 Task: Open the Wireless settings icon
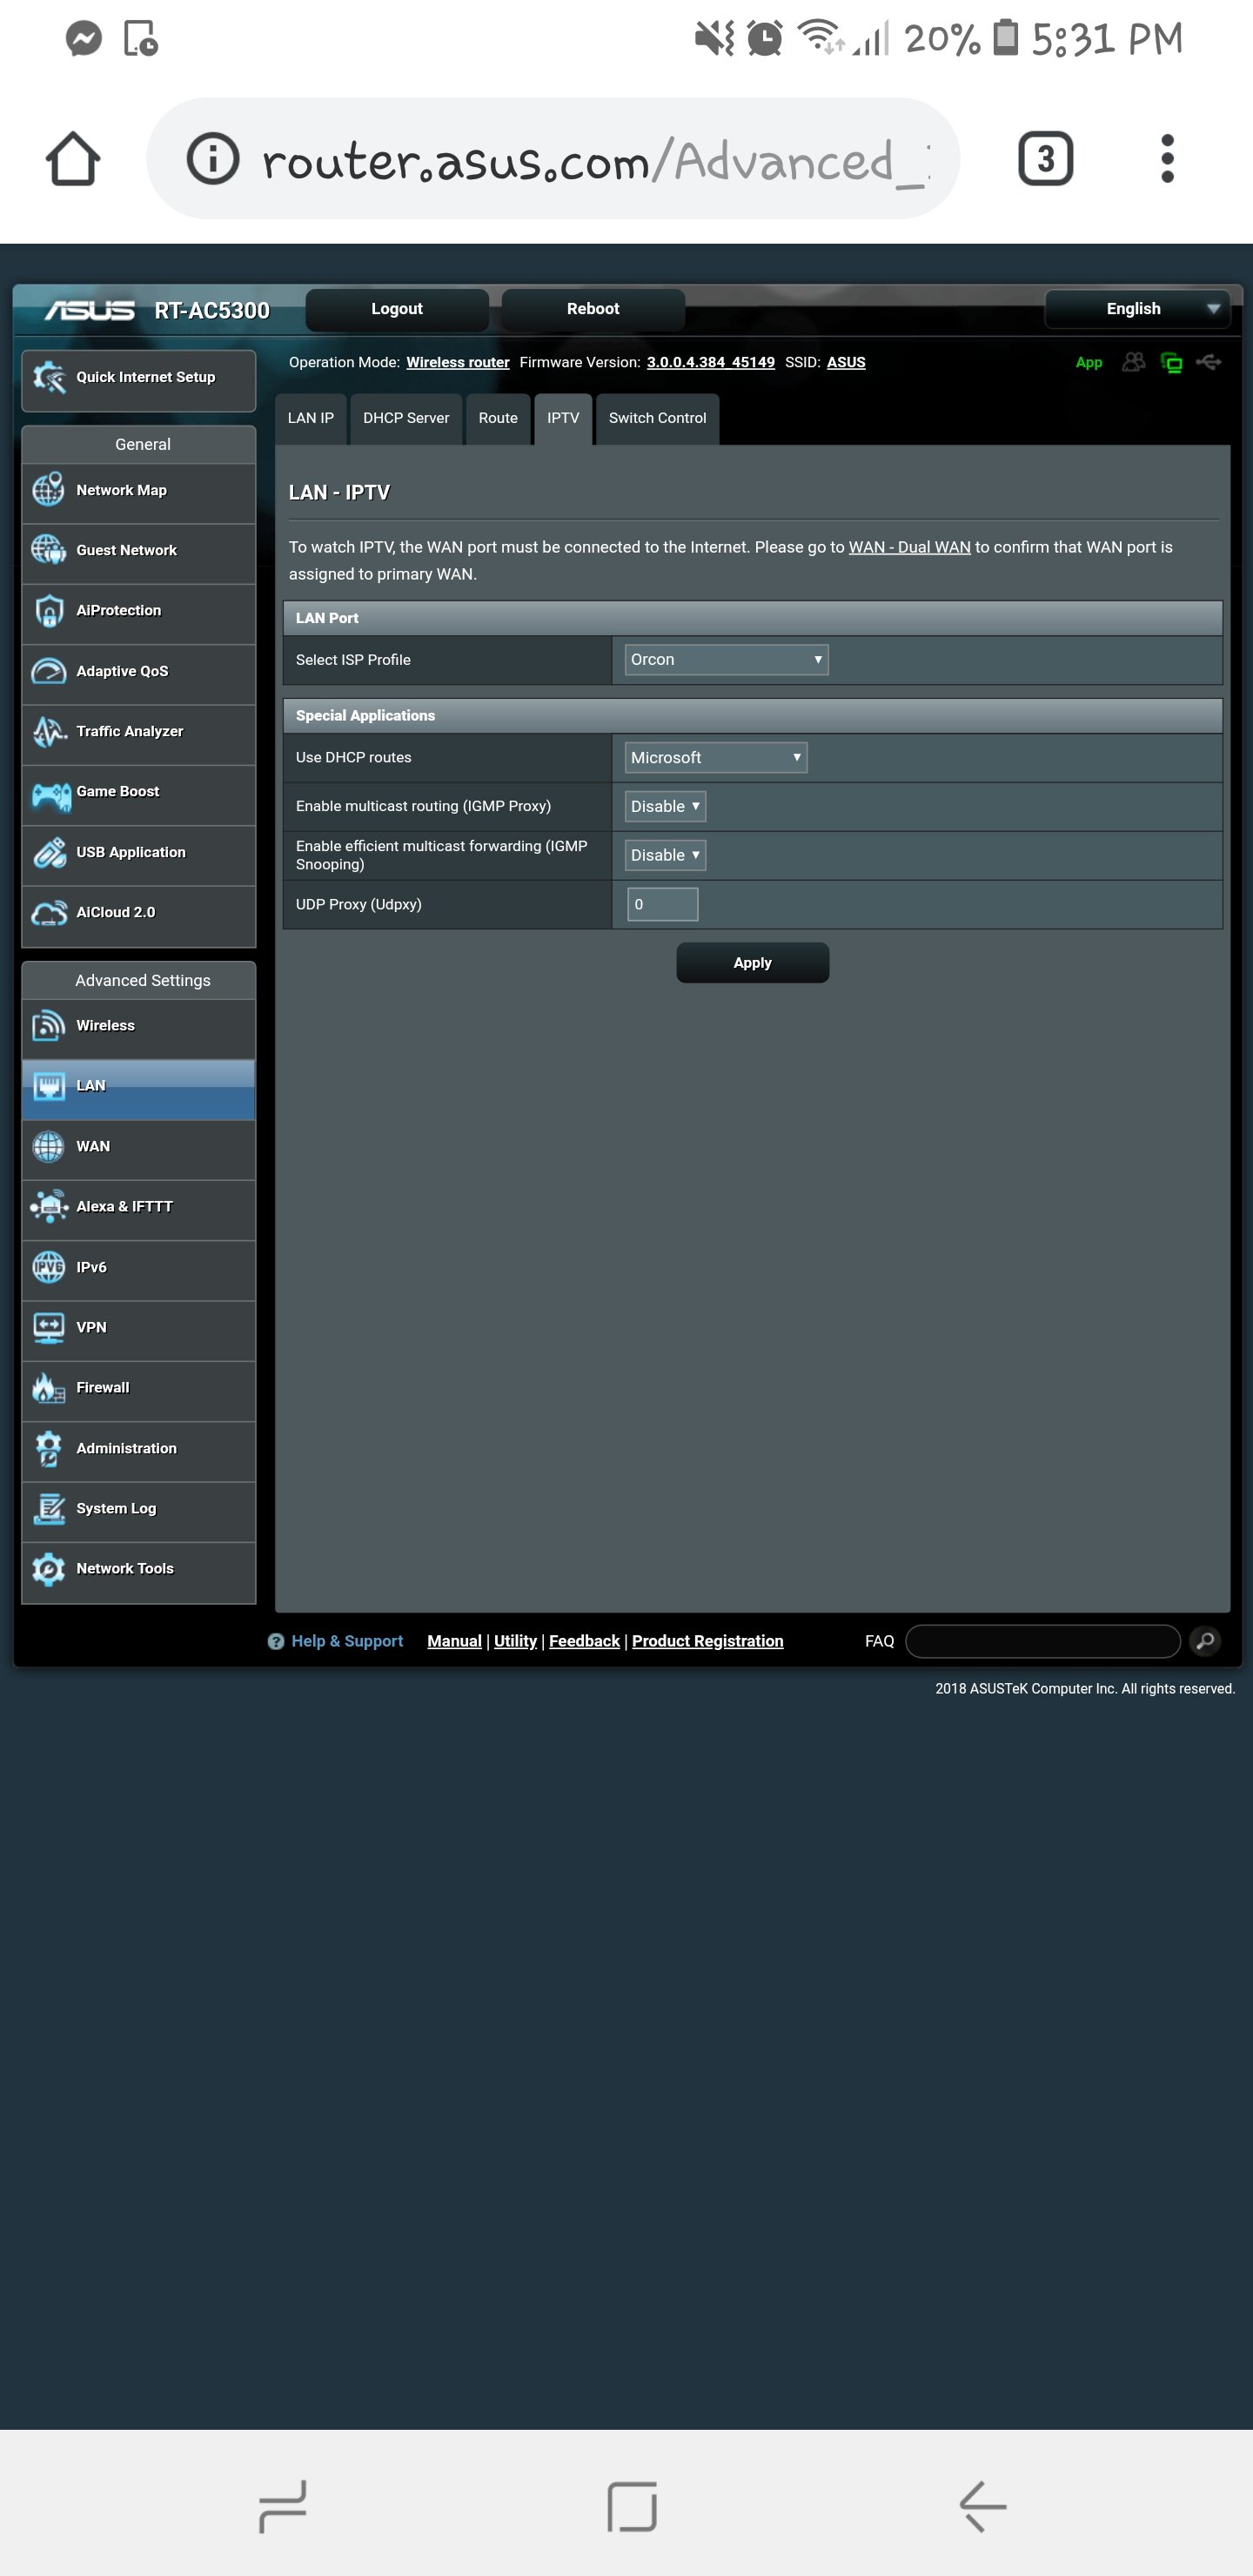point(48,1026)
